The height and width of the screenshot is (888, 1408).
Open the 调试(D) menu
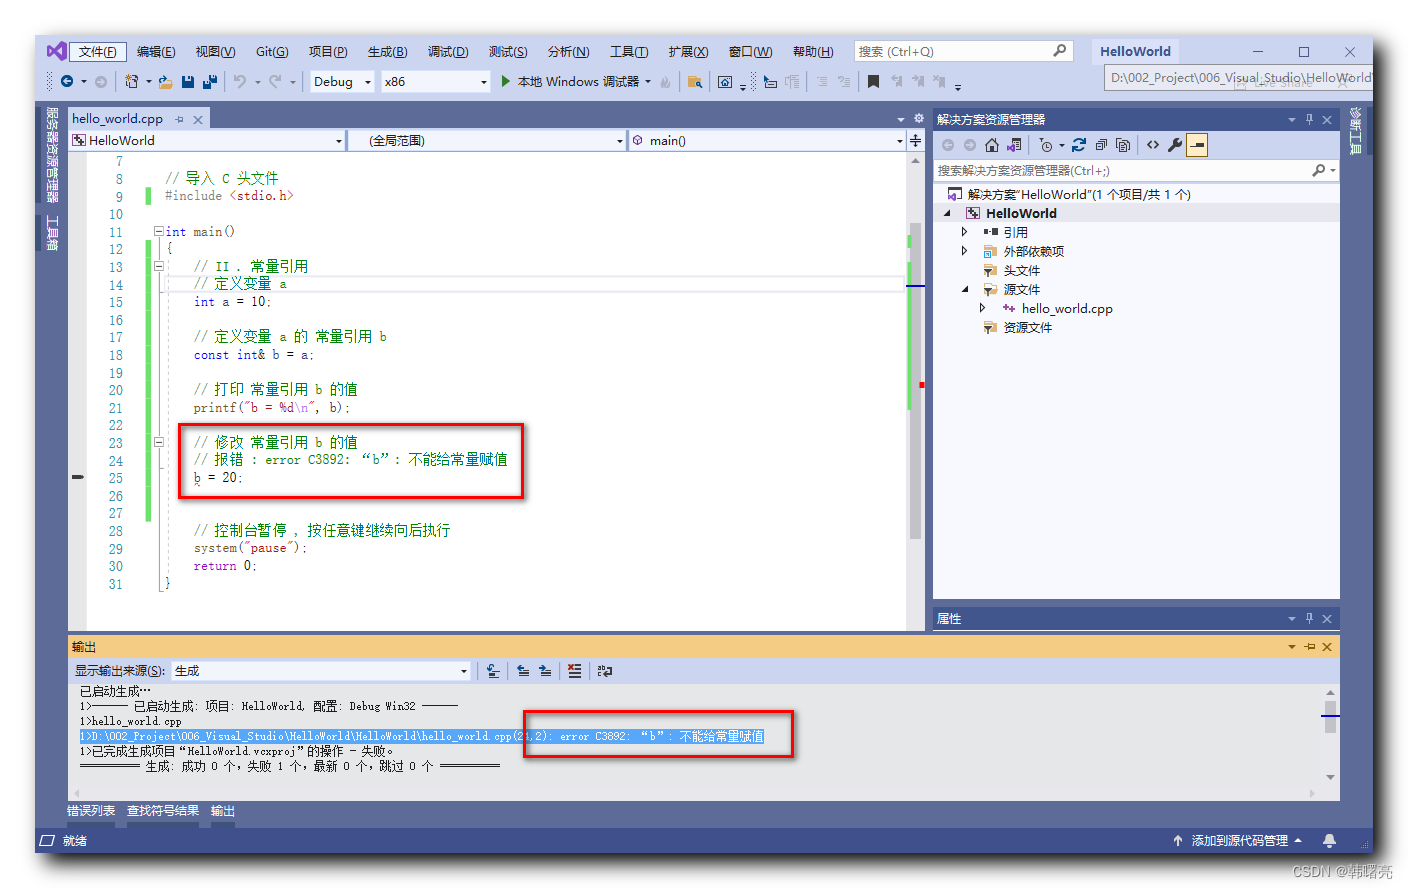(x=448, y=52)
